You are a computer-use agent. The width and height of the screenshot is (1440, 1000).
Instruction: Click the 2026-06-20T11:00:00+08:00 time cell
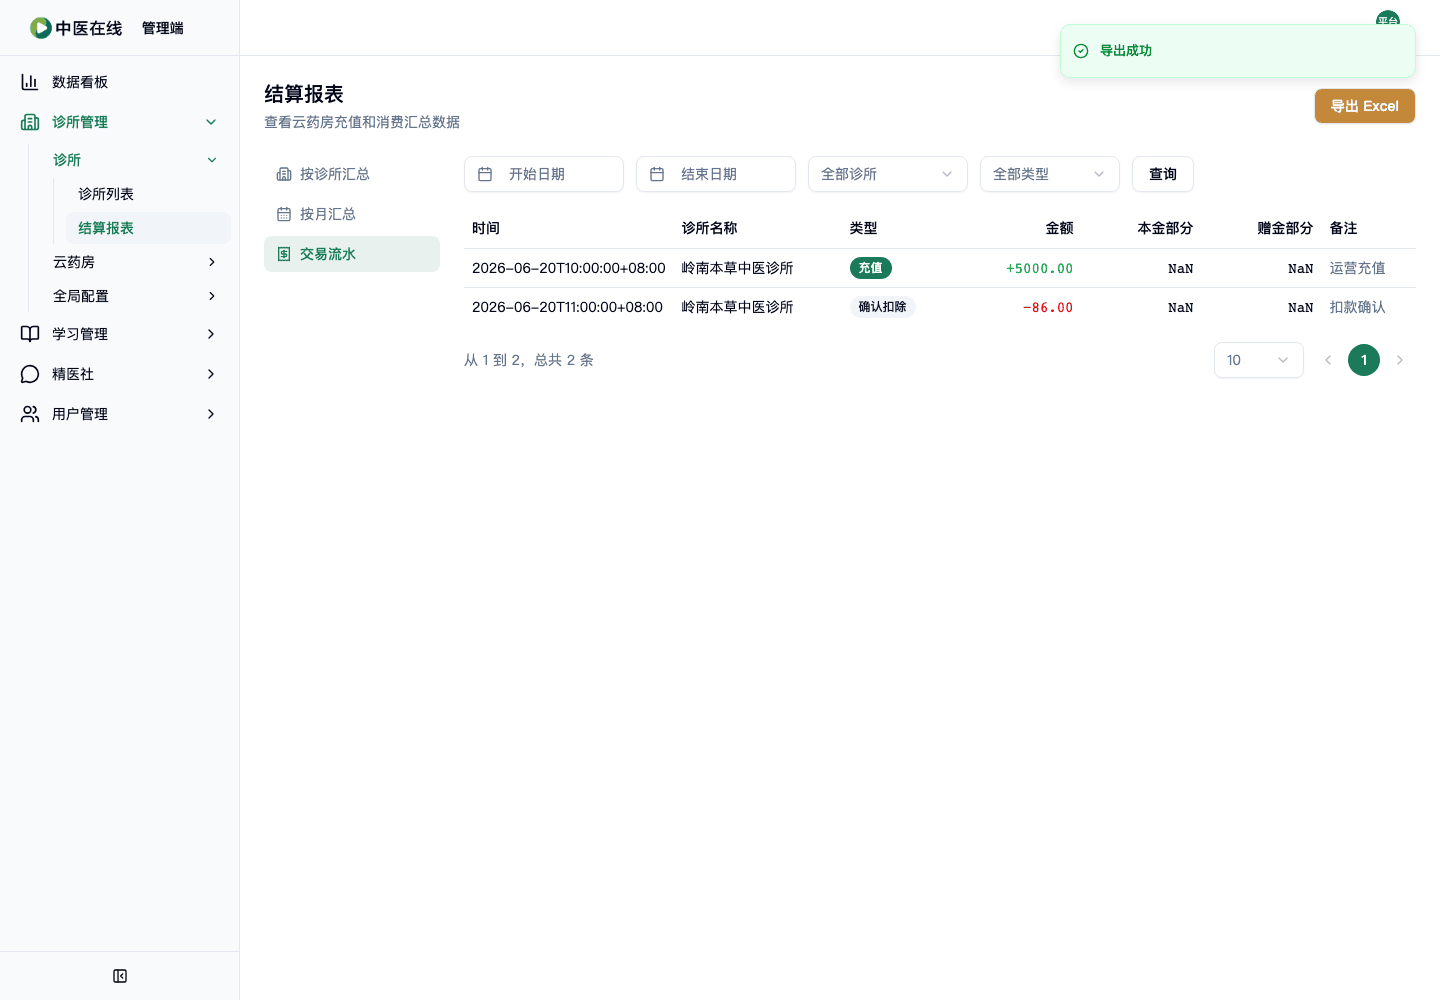pyautogui.click(x=568, y=307)
